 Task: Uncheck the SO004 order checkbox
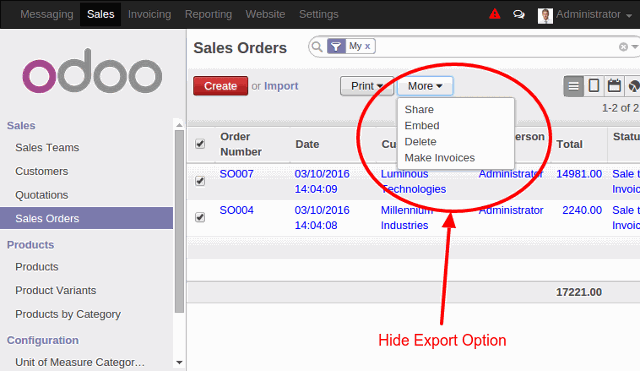tap(200, 217)
